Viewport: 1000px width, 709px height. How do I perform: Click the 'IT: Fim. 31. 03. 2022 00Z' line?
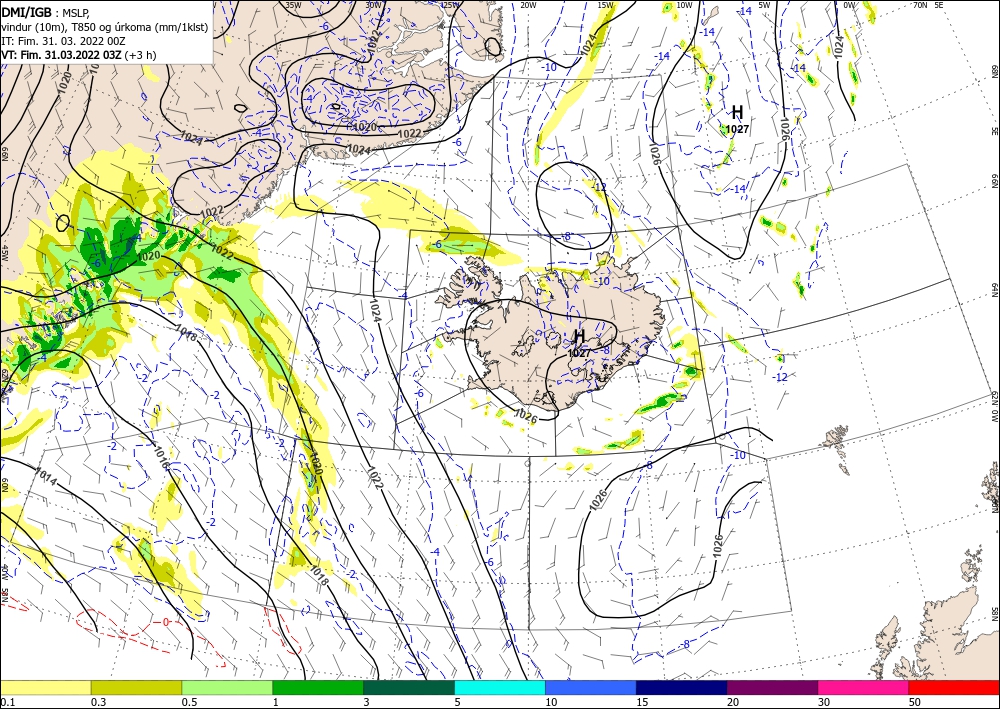point(63,41)
